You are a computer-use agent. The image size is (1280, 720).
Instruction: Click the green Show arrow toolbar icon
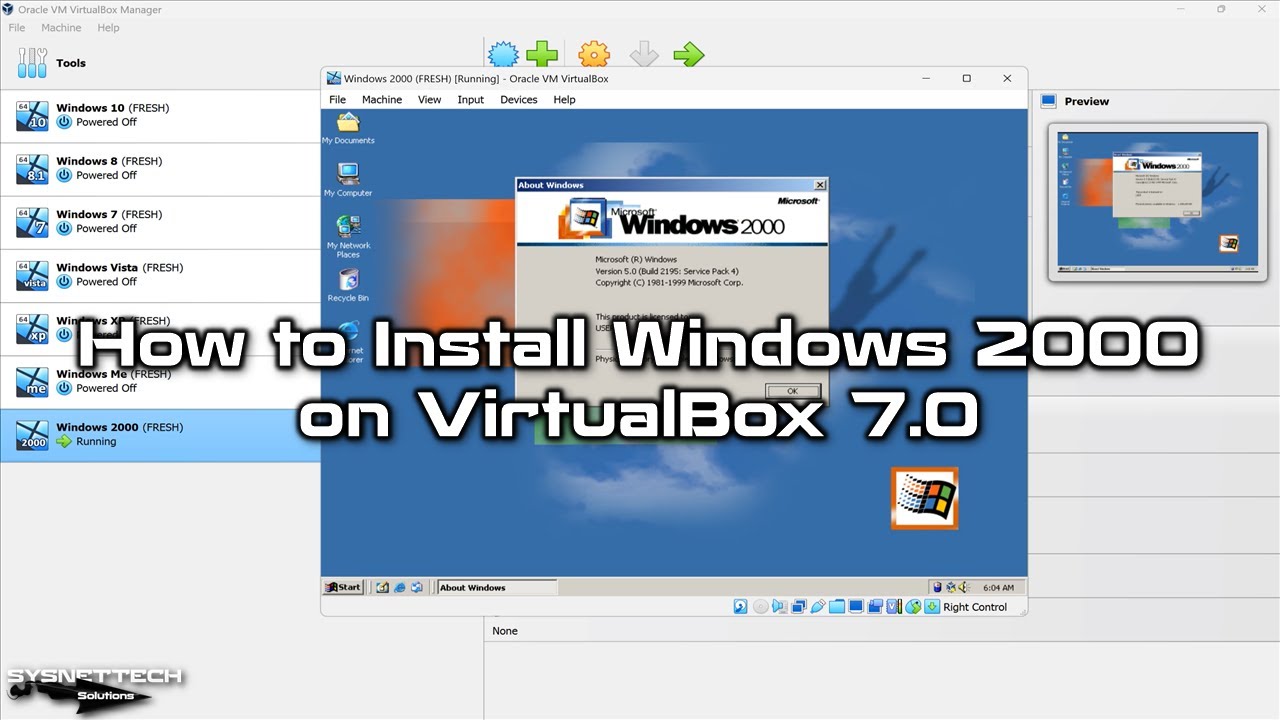688,54
